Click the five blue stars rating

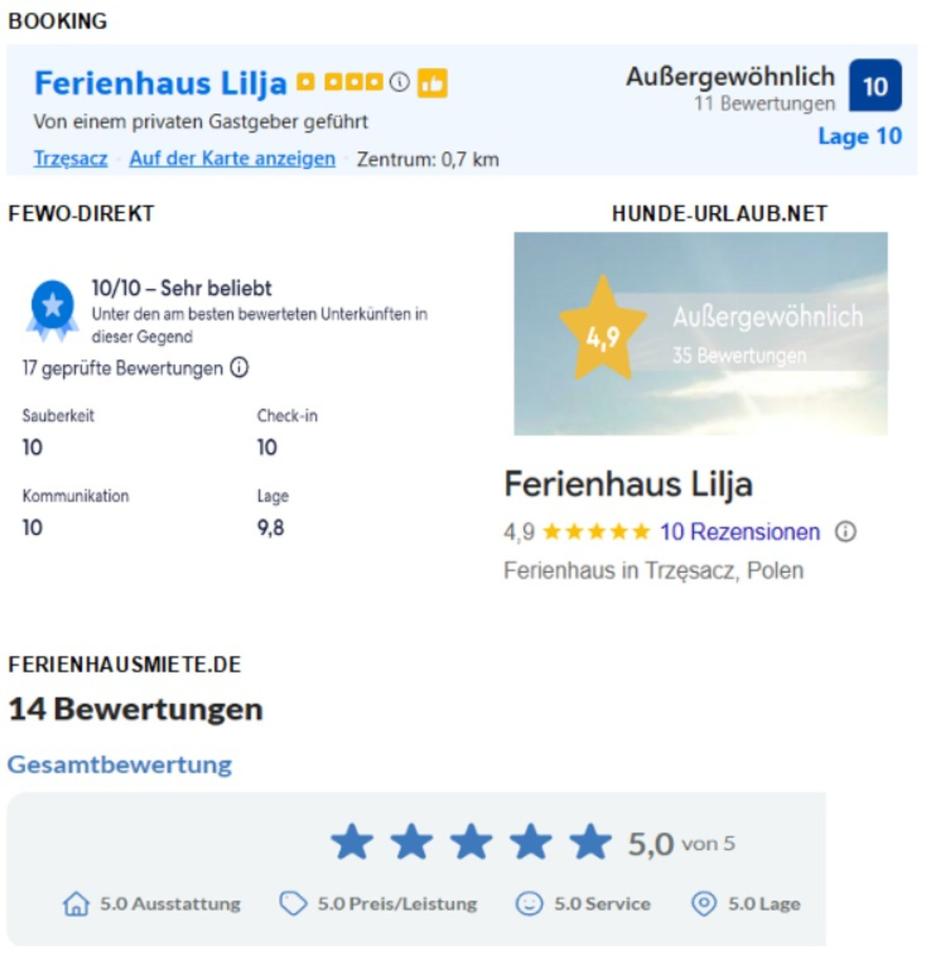pos(470,843)
